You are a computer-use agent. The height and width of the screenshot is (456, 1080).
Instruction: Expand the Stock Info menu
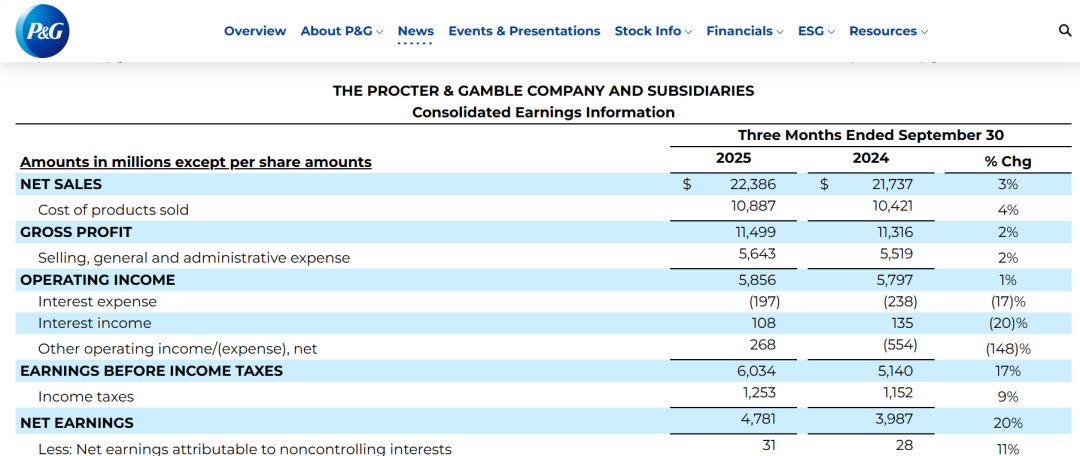click(x=653, y=31)
